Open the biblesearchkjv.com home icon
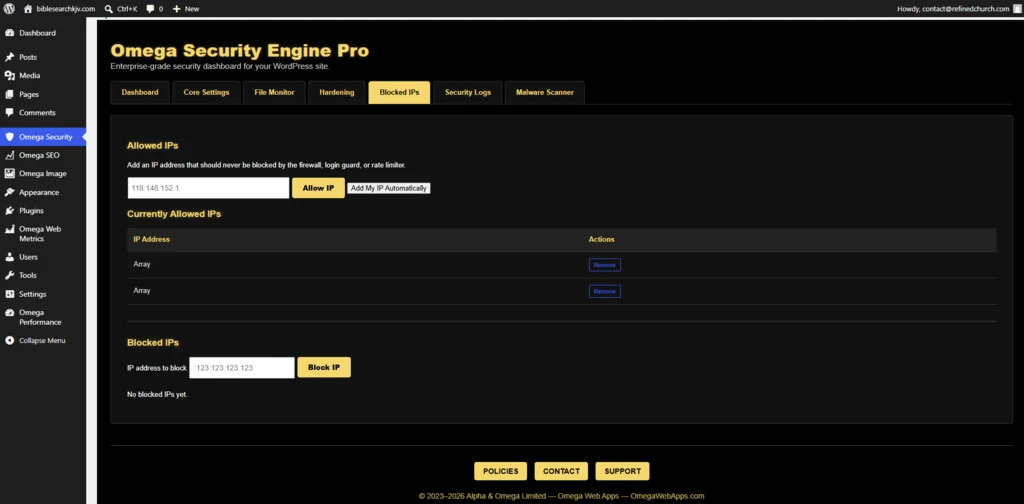 coord(27,8)
